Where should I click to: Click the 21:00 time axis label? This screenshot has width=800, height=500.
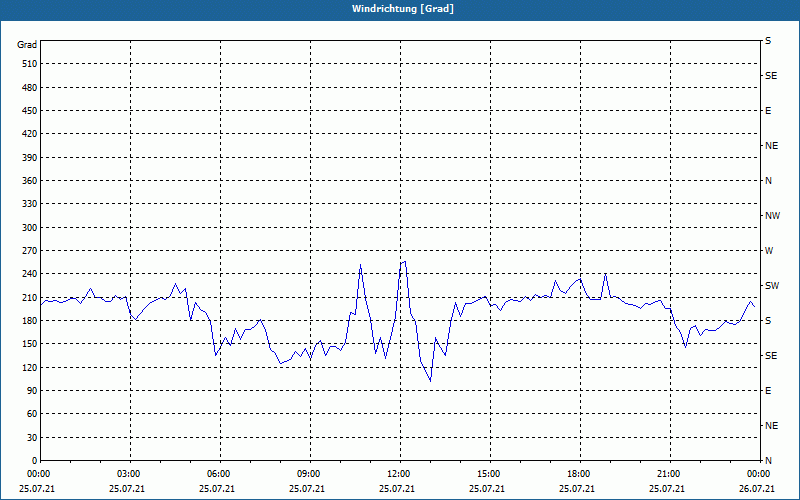click(666, 474)
